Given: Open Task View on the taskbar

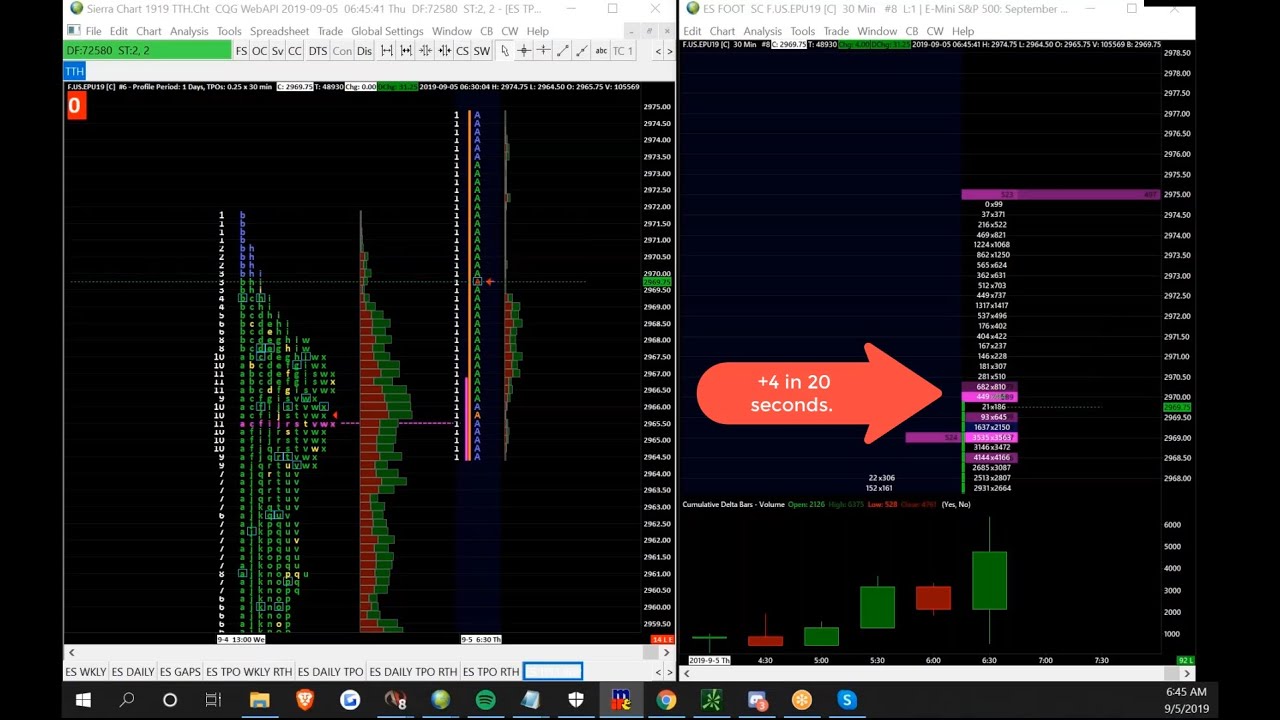Looking at the screenshot, I should [x=213, y=700].
